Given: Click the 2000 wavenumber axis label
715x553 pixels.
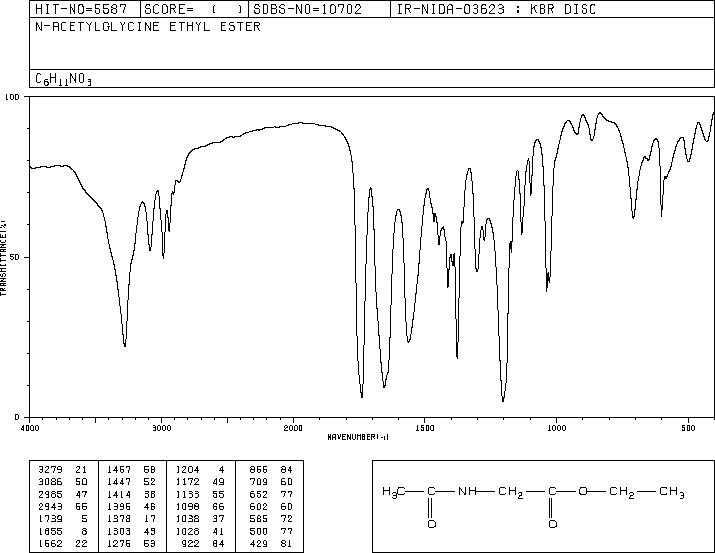Looking at the screenshot, I should [293, 428].
